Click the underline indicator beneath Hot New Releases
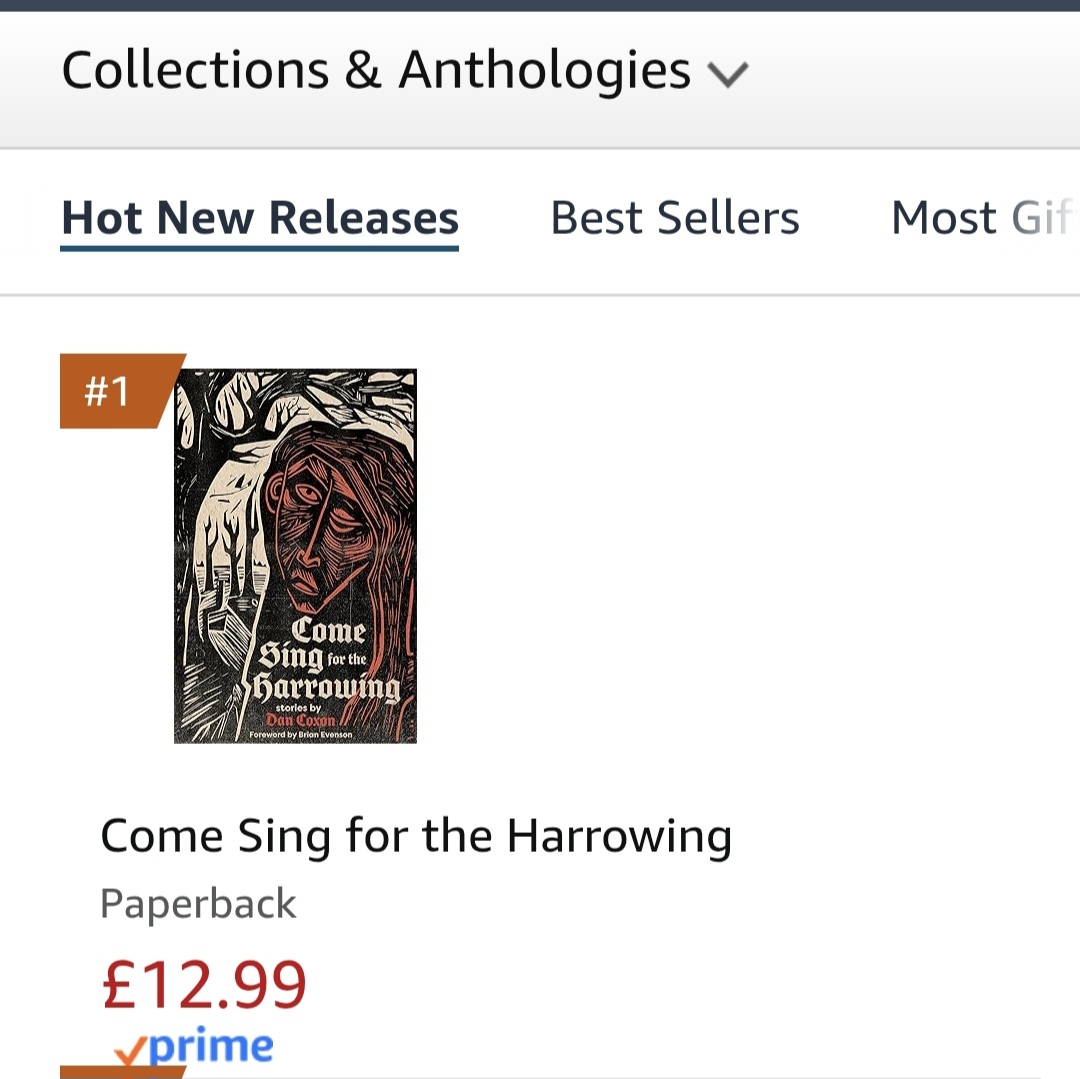1080x1079 pixels. click(260, 247)
